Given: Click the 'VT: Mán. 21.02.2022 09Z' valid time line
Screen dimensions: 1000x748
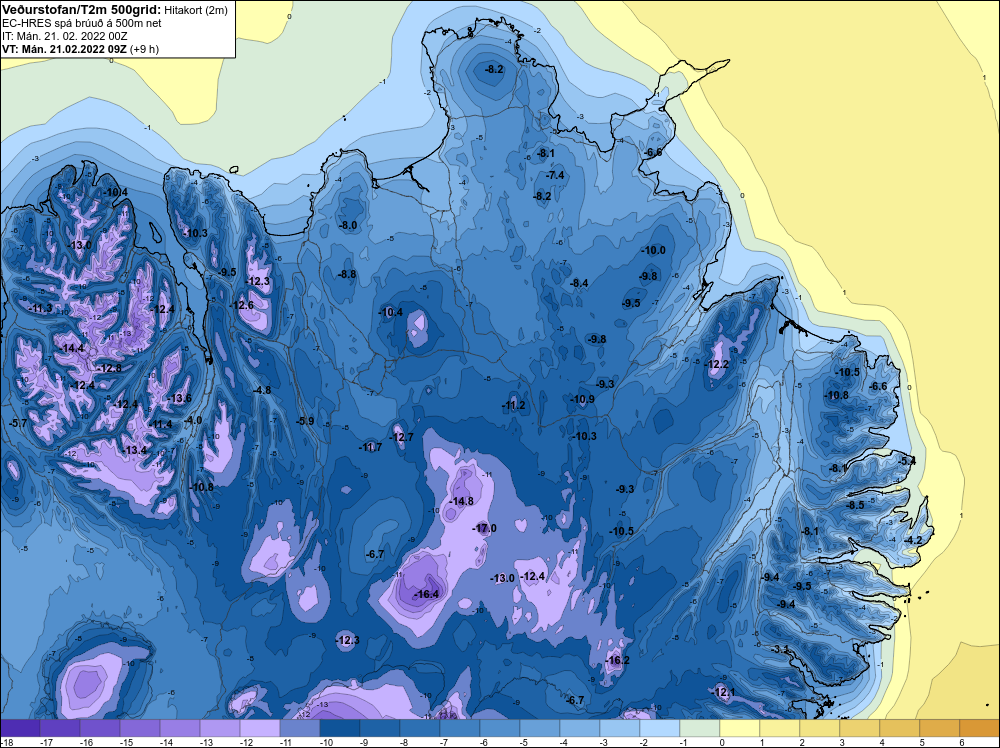Looking at the screenshot, I should [x=64, y=49].
